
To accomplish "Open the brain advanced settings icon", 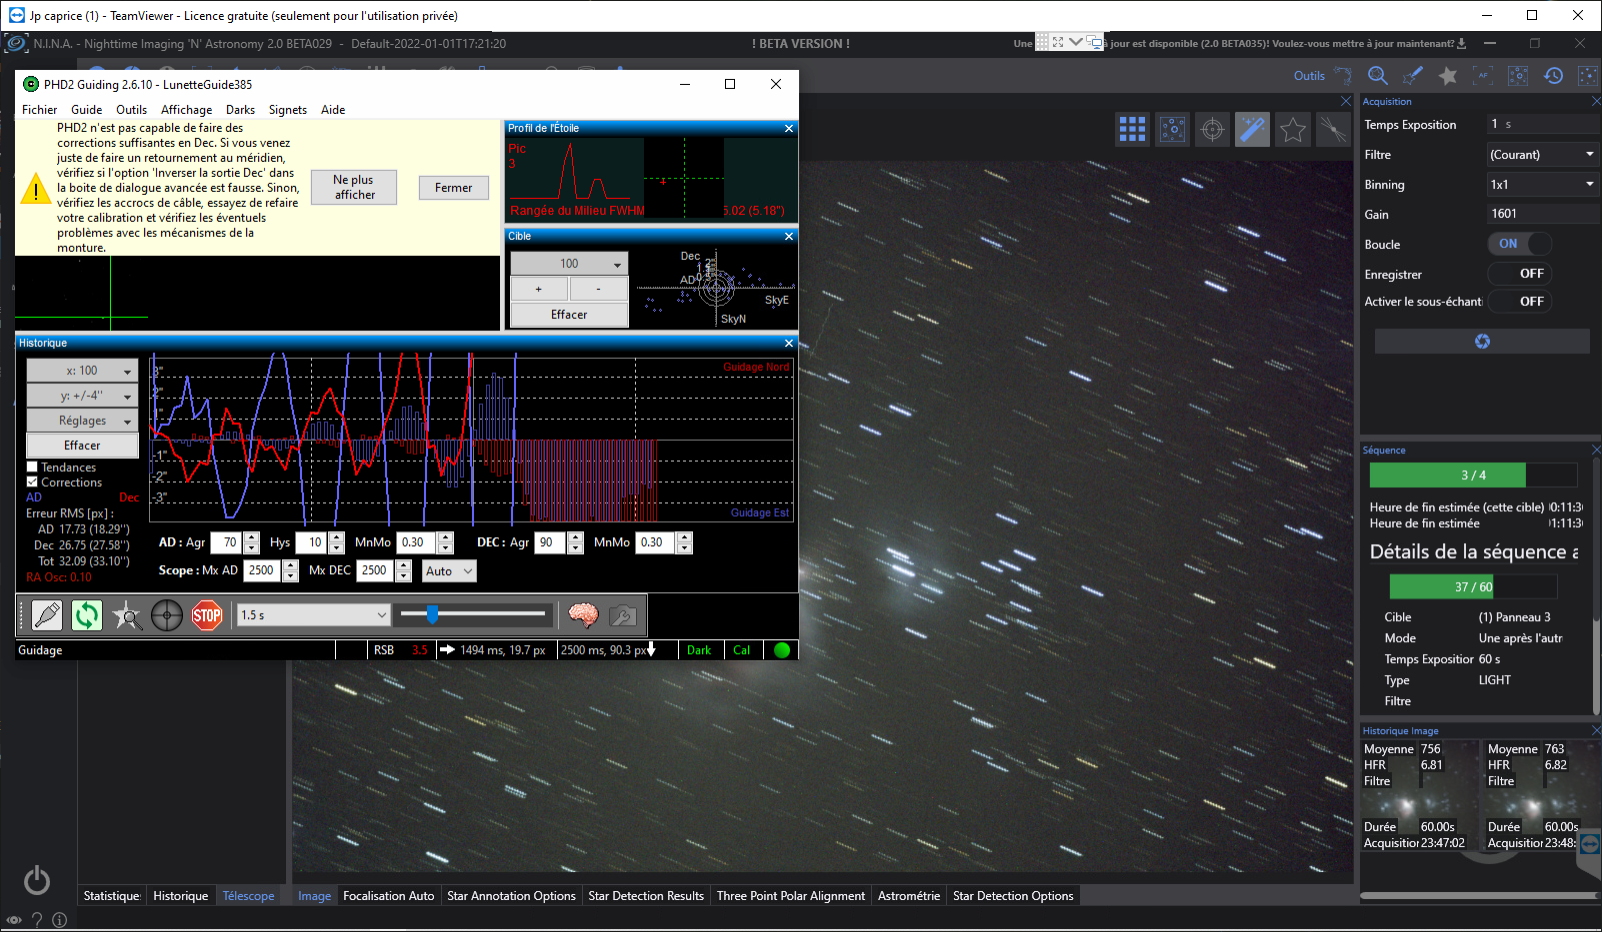I will point(583,615).
